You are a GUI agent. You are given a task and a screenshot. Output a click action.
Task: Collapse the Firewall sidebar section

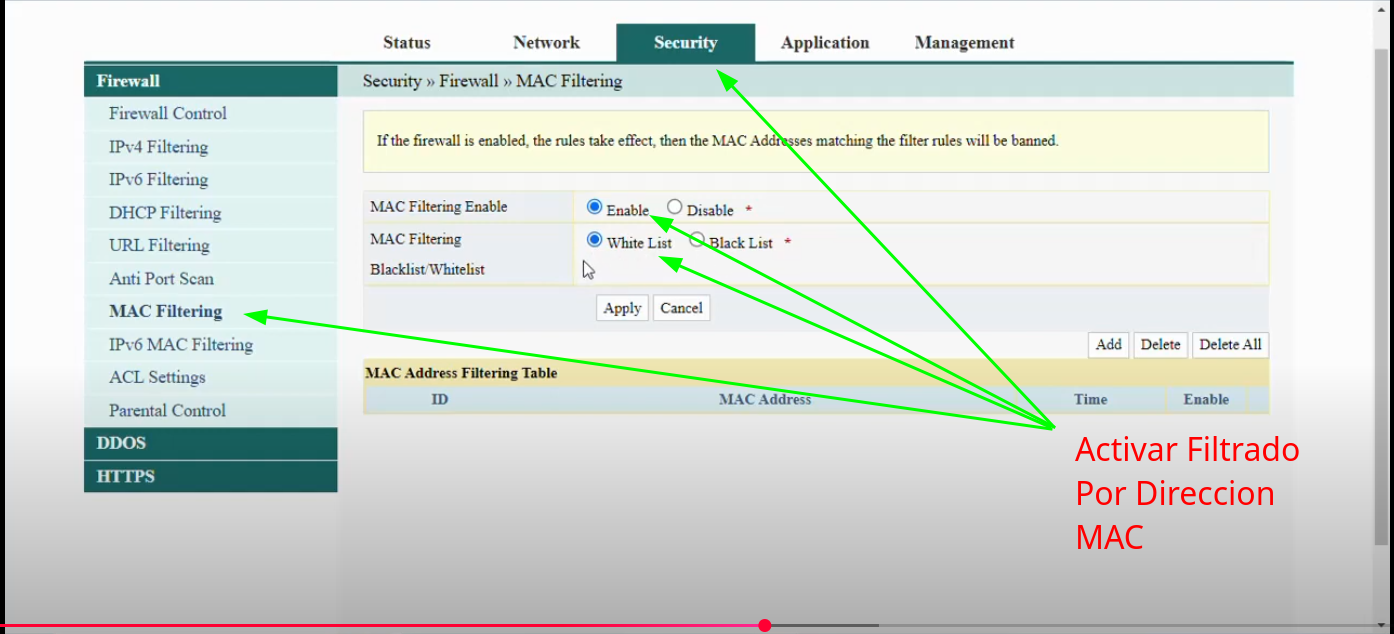pyautogui.click(x=128, y=81)
